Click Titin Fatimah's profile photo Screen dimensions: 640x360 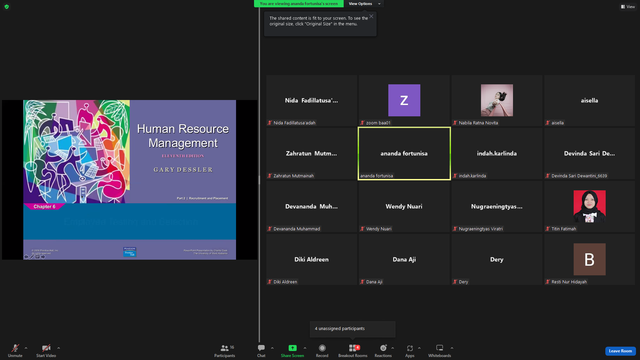[589, 206]
